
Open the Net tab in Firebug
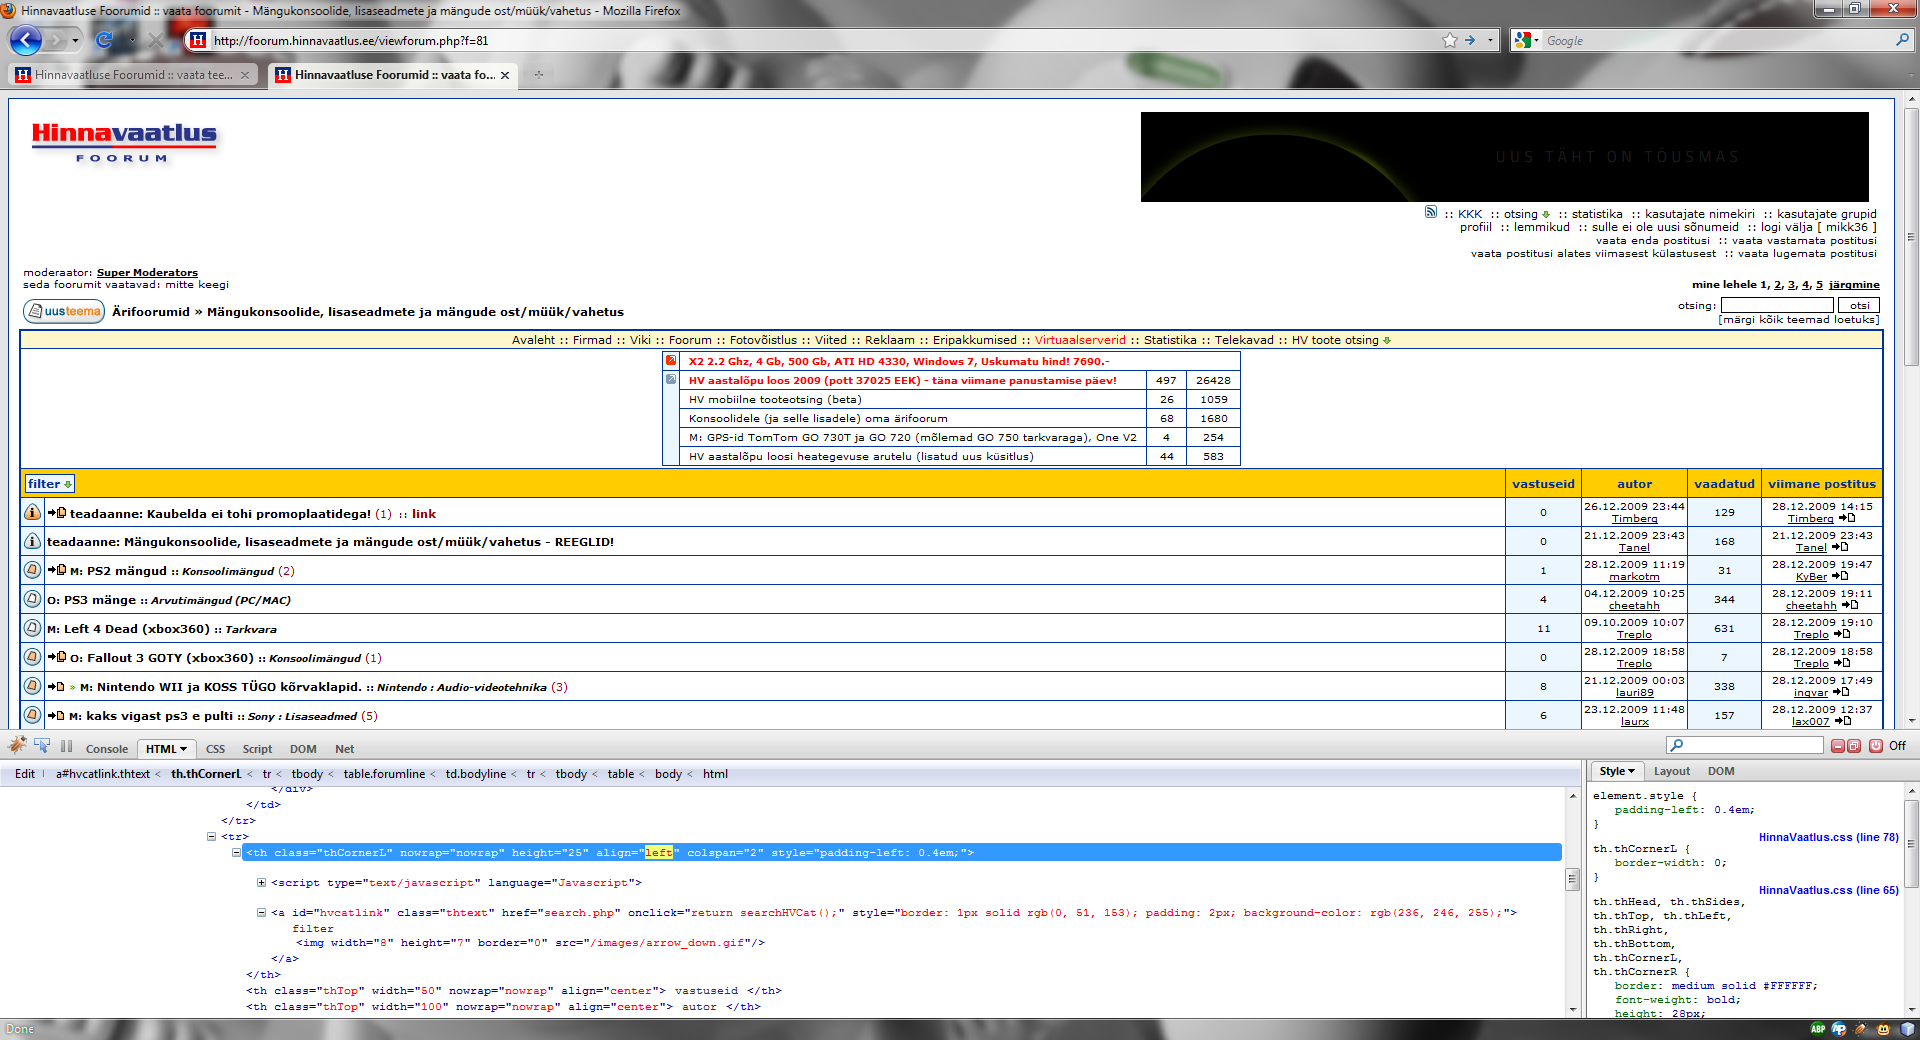coord(344,749)
